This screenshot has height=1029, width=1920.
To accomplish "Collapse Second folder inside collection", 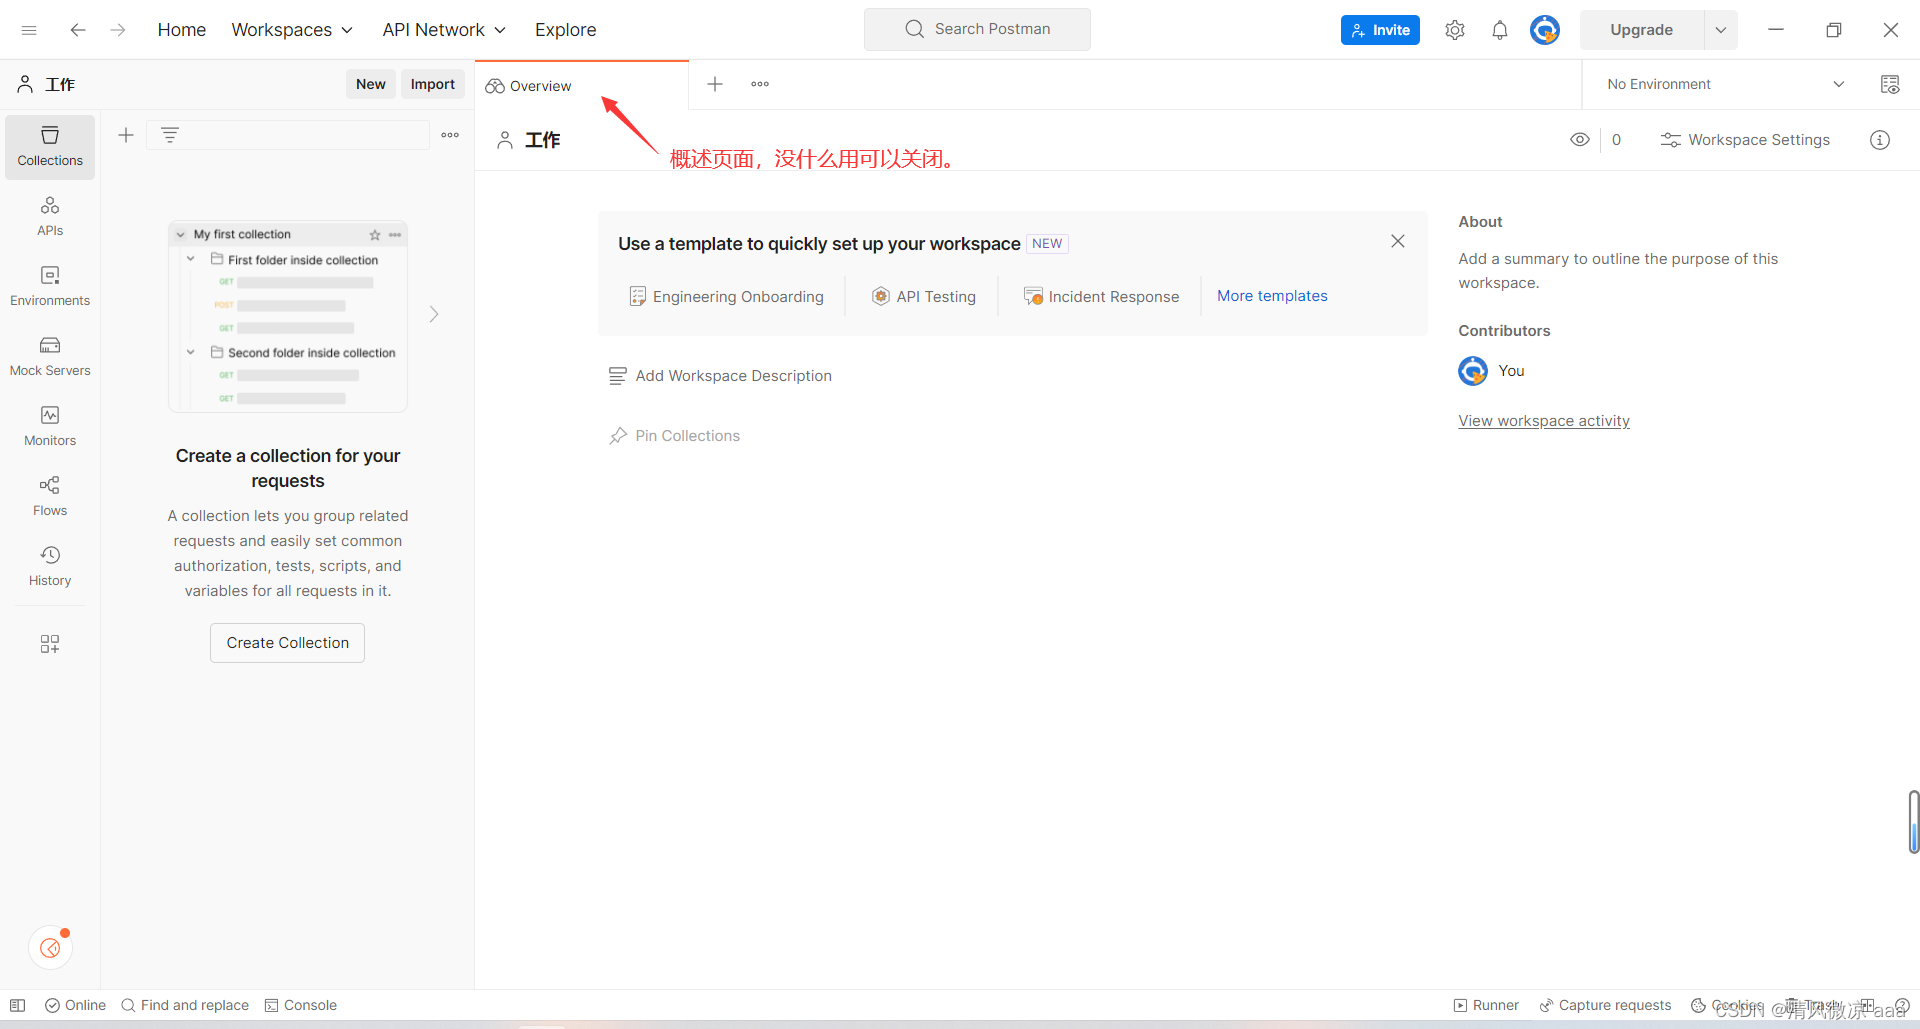I will 191,352.
